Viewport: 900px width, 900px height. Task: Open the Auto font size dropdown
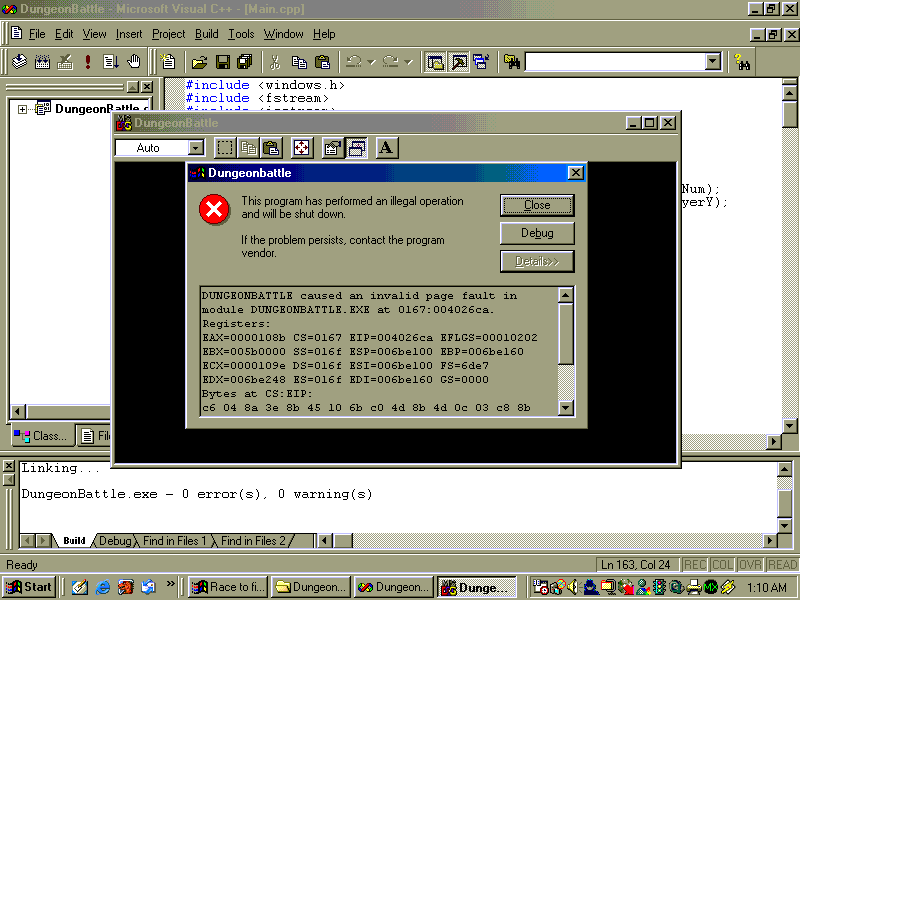(x=196, y=148)
